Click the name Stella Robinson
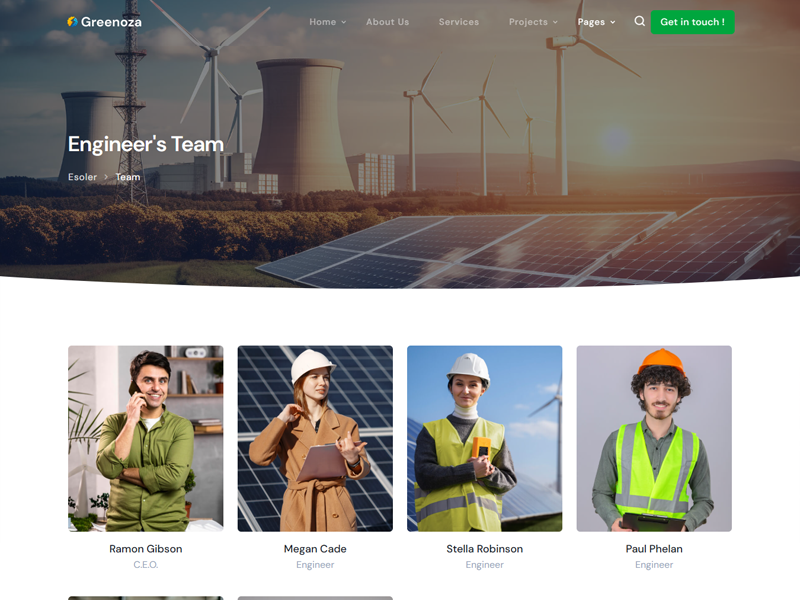Screen dimensions: 800x600 tap(485, 549)
